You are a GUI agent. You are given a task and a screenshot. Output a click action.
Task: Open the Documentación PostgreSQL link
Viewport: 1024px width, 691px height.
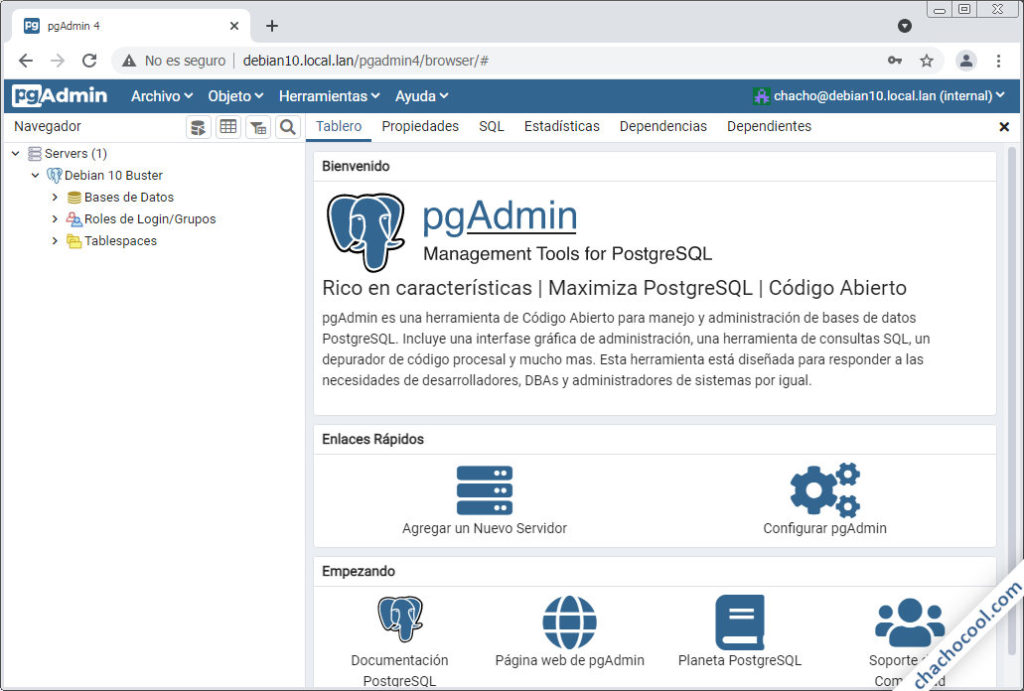coord(400,670)
